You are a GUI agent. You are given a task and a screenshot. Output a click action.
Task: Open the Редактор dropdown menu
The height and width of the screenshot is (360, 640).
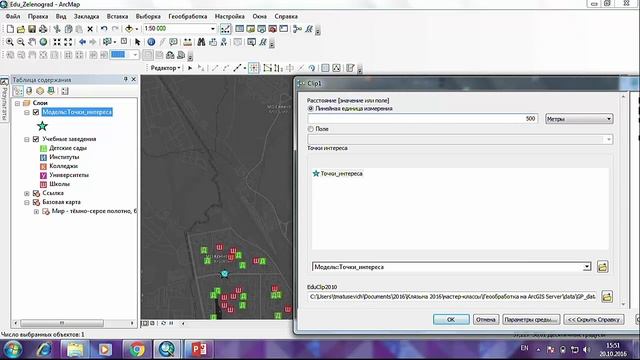[165, 68]
